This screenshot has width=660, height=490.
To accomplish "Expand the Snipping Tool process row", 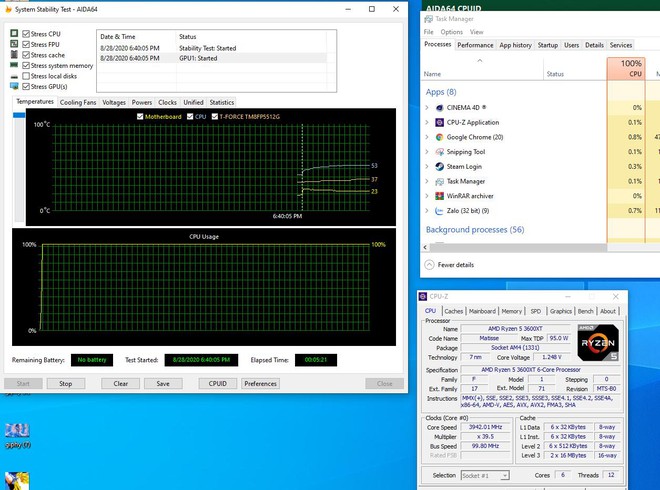I will 427,152.
